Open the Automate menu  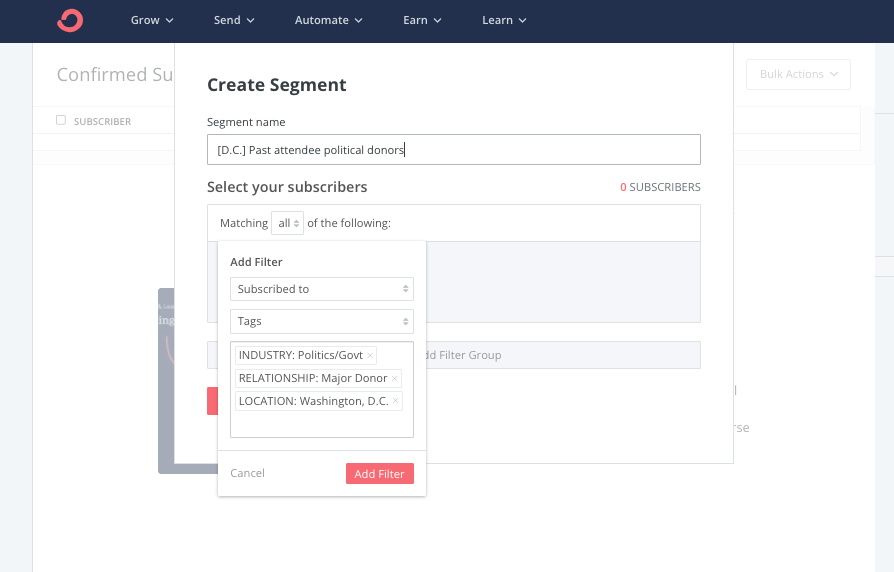[x=328, y=21]
